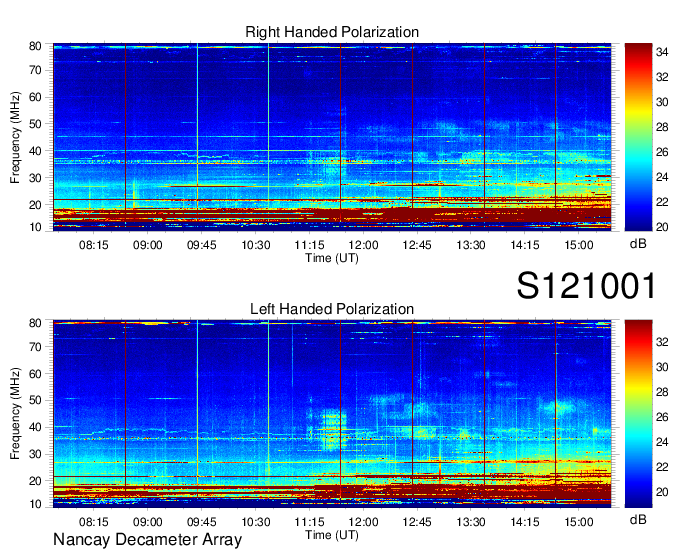Click the 80 MHz tick on Right Handed plot
The height and width of the screenshot is (552, 680).
point(35,46)
